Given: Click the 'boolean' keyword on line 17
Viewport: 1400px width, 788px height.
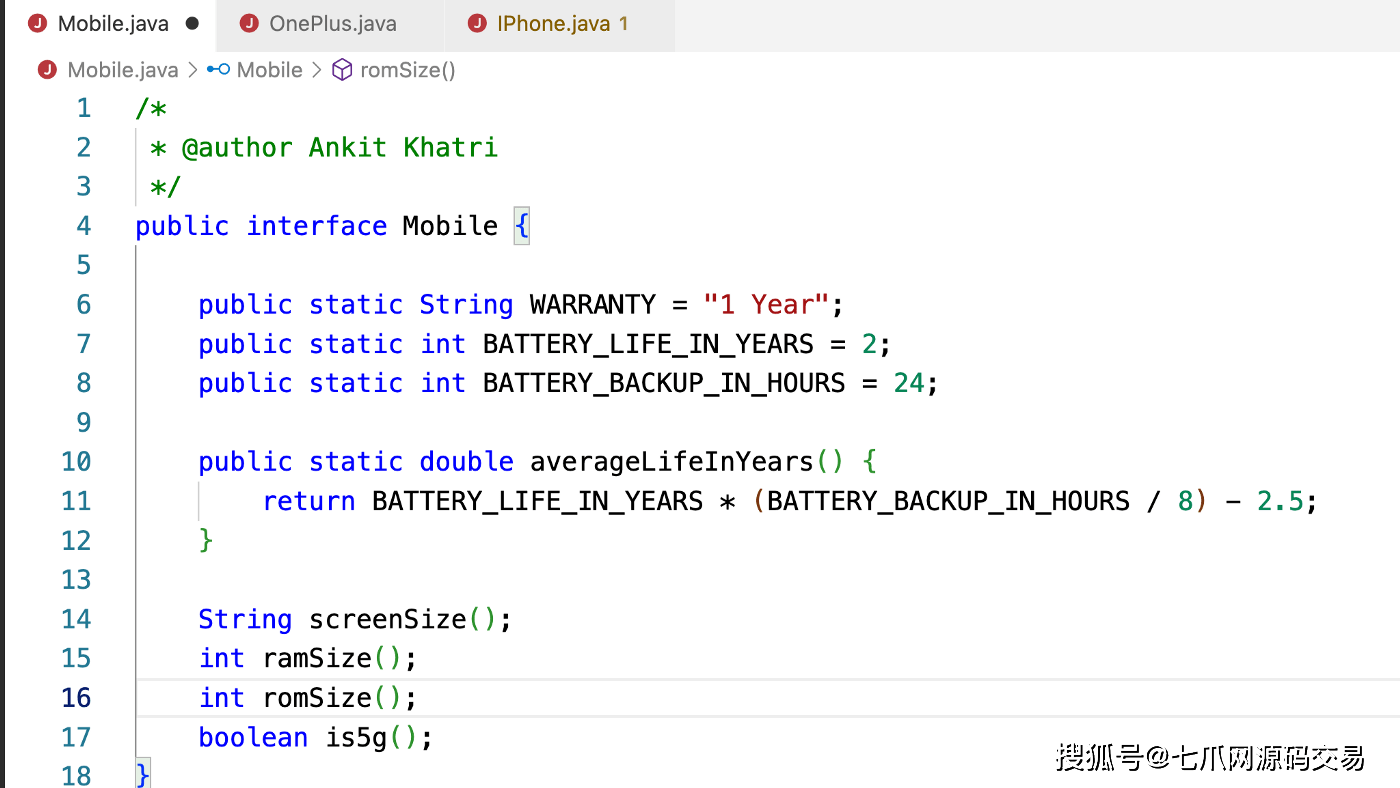Looking at the screenshot, I should (253, 737).
